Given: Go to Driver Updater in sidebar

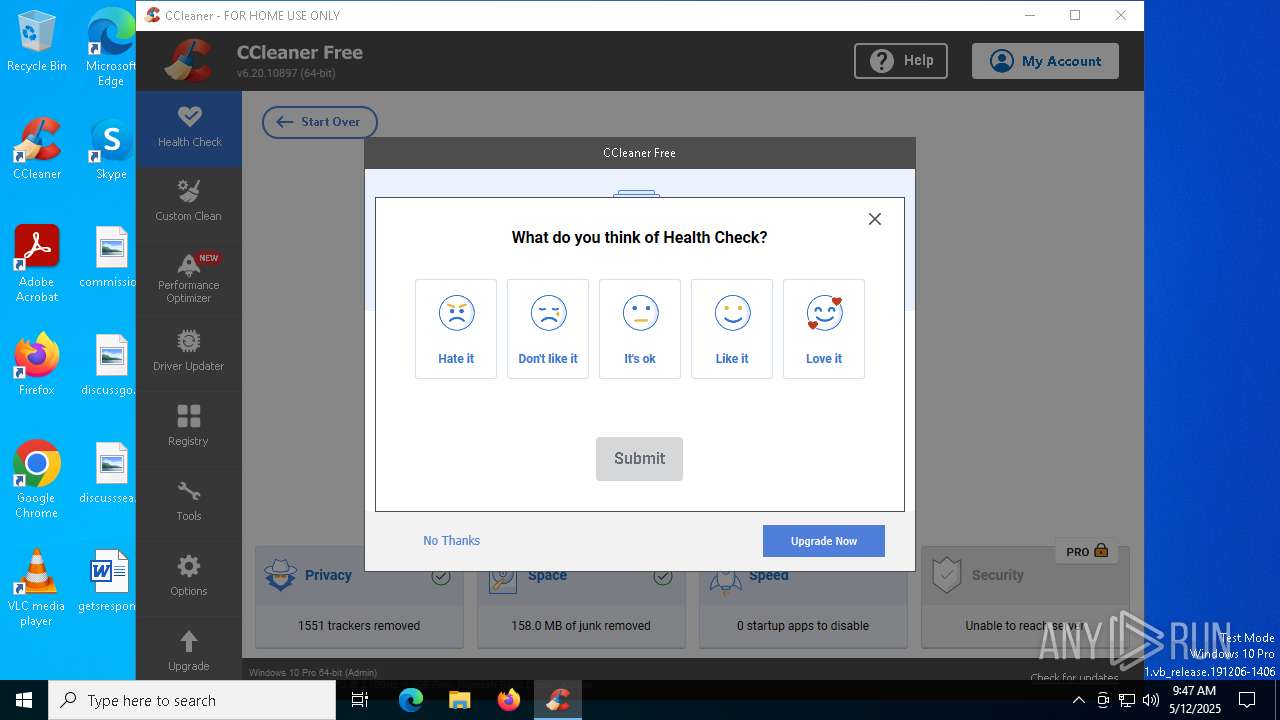Looking at the screenshot, I should click(x=189, y=353).
